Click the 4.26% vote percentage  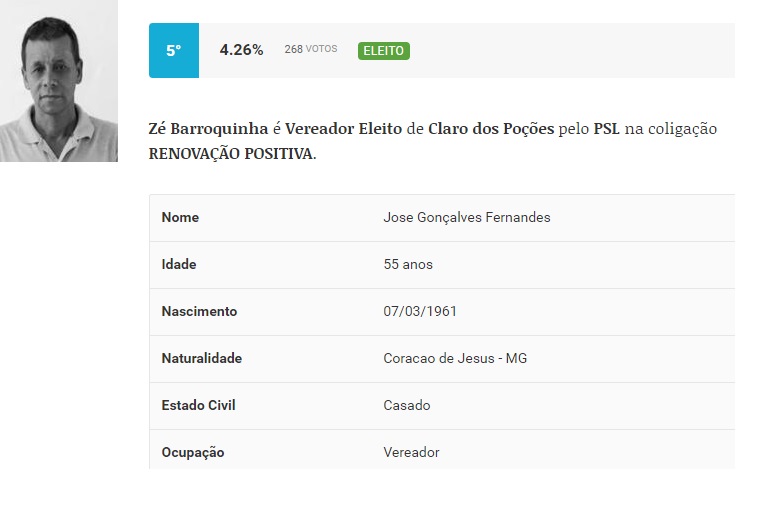(241, 50)
